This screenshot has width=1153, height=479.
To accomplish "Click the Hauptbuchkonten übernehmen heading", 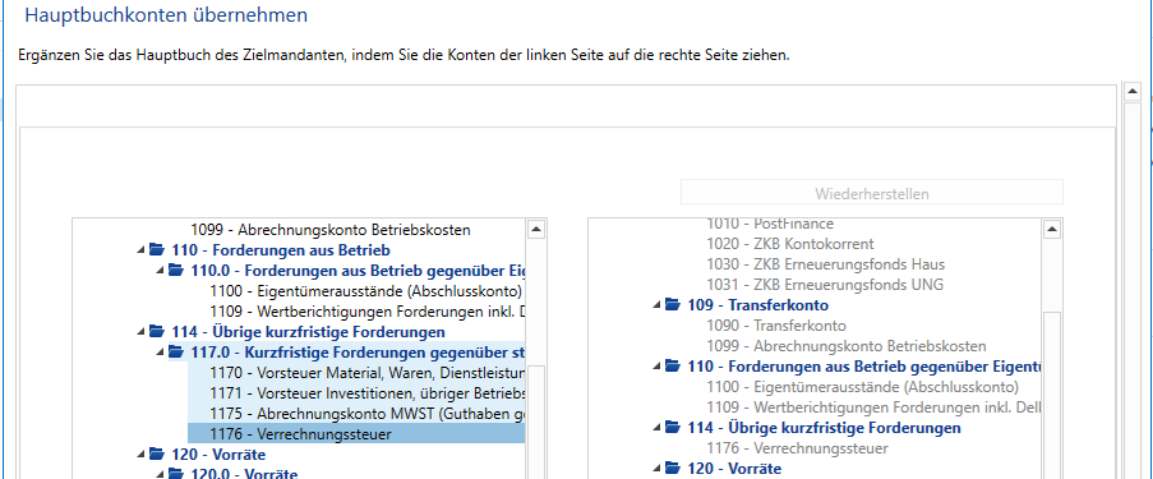I will [x=166, y=15].
